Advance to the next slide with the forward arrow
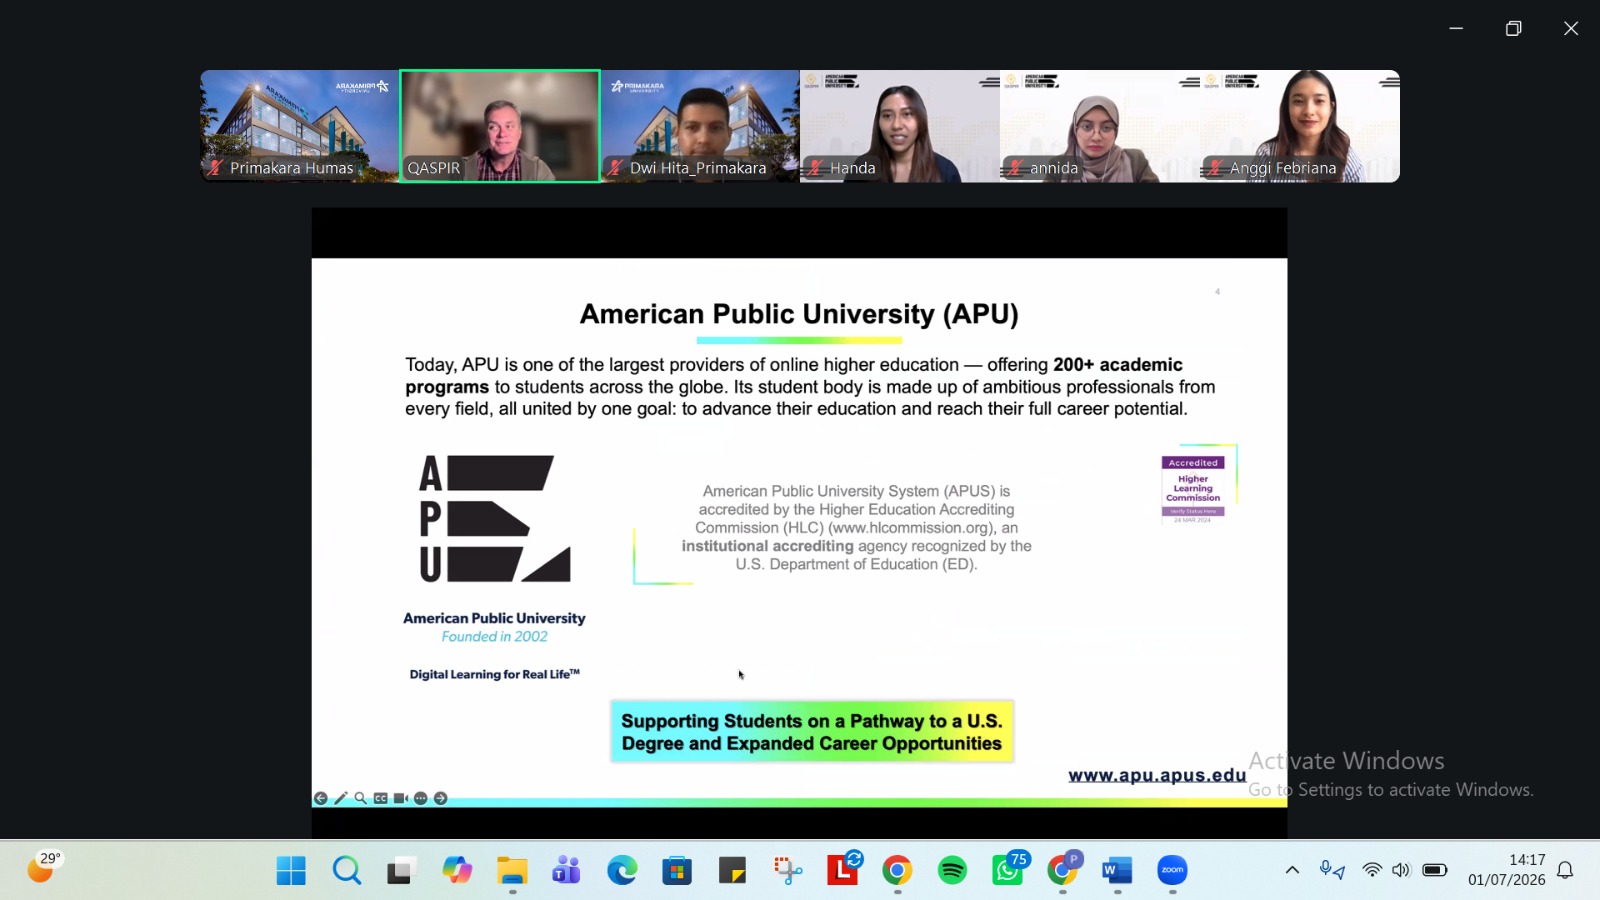 [x=440, y=798]
